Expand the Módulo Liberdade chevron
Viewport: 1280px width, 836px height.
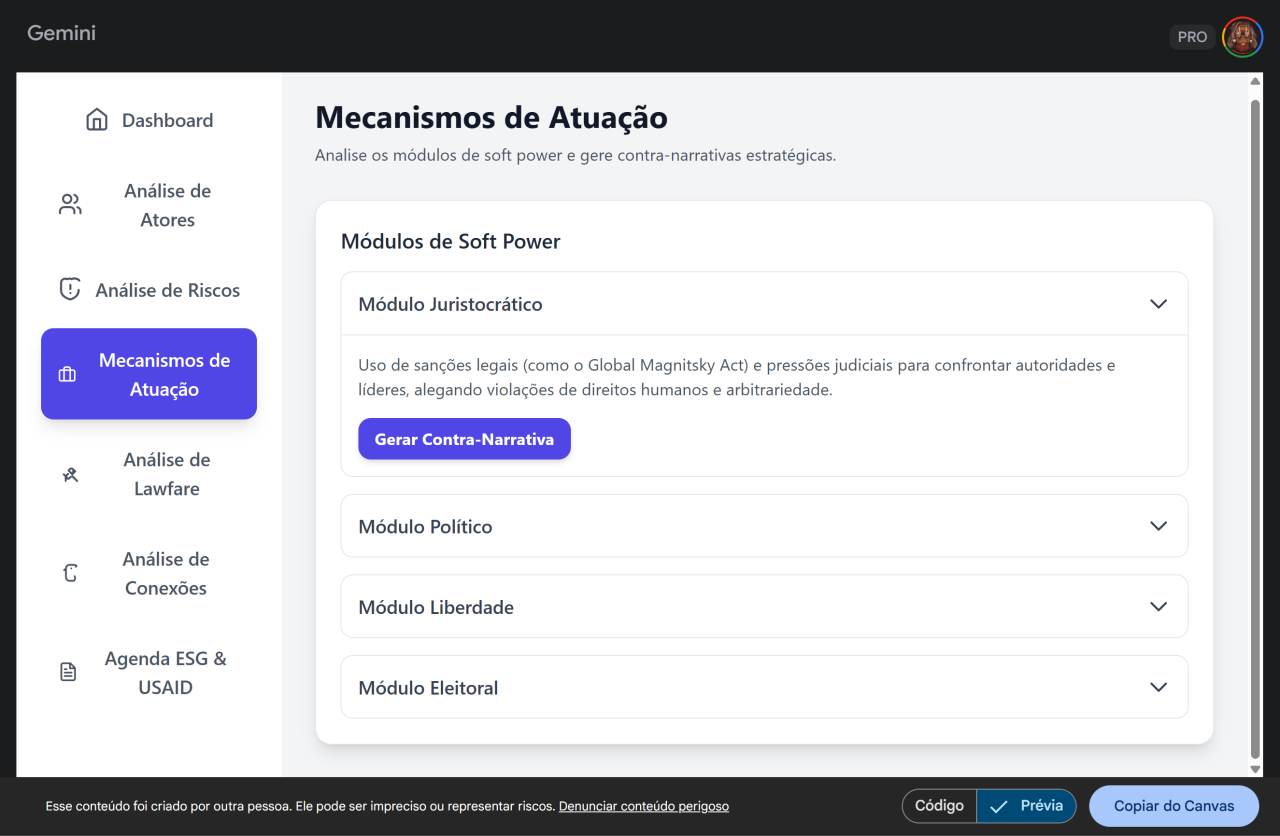click(x=1158, y=607)
